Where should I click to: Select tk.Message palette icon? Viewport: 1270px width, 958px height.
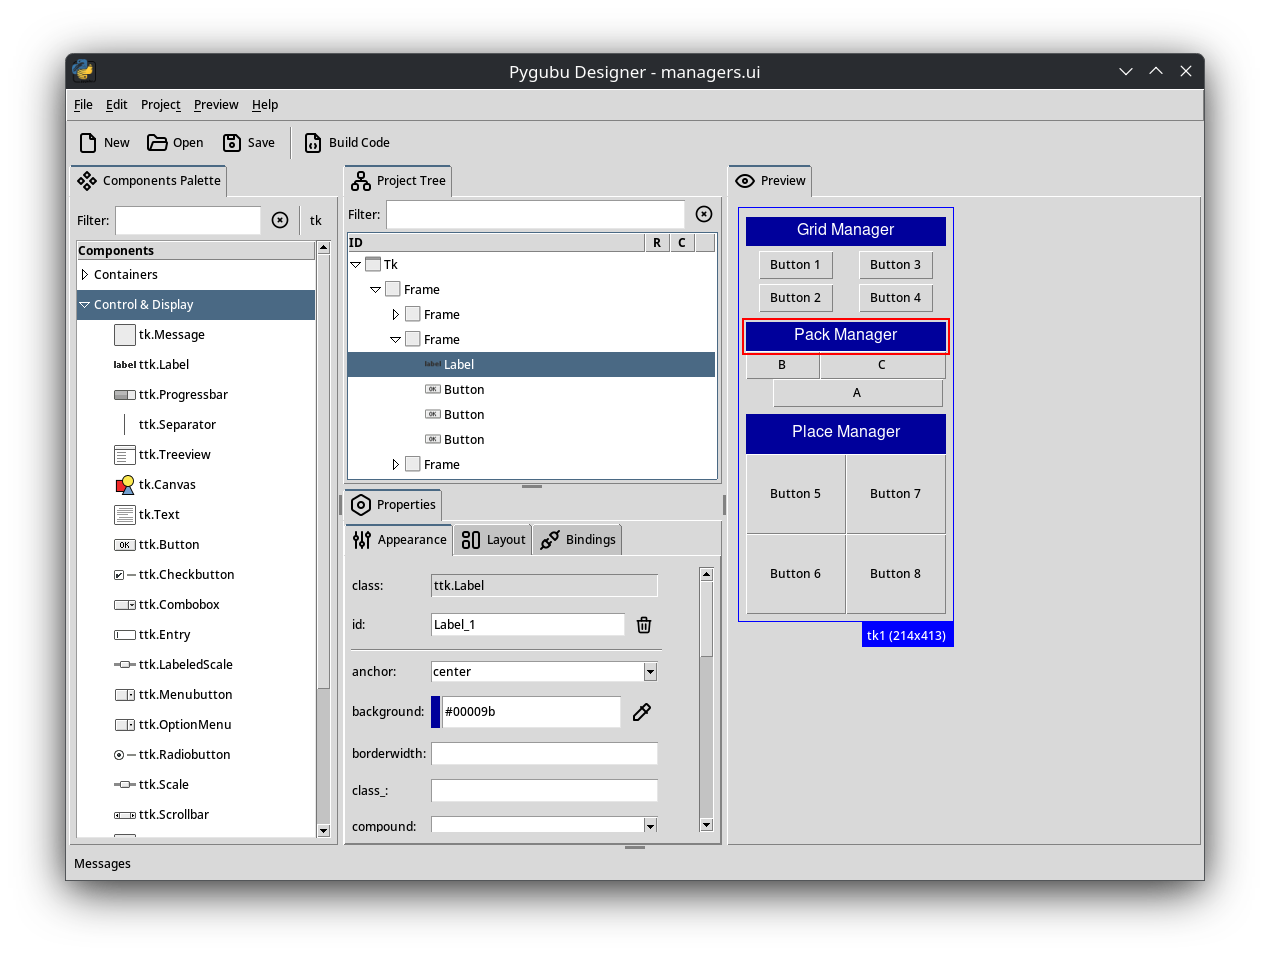click(x=125, y=335)
